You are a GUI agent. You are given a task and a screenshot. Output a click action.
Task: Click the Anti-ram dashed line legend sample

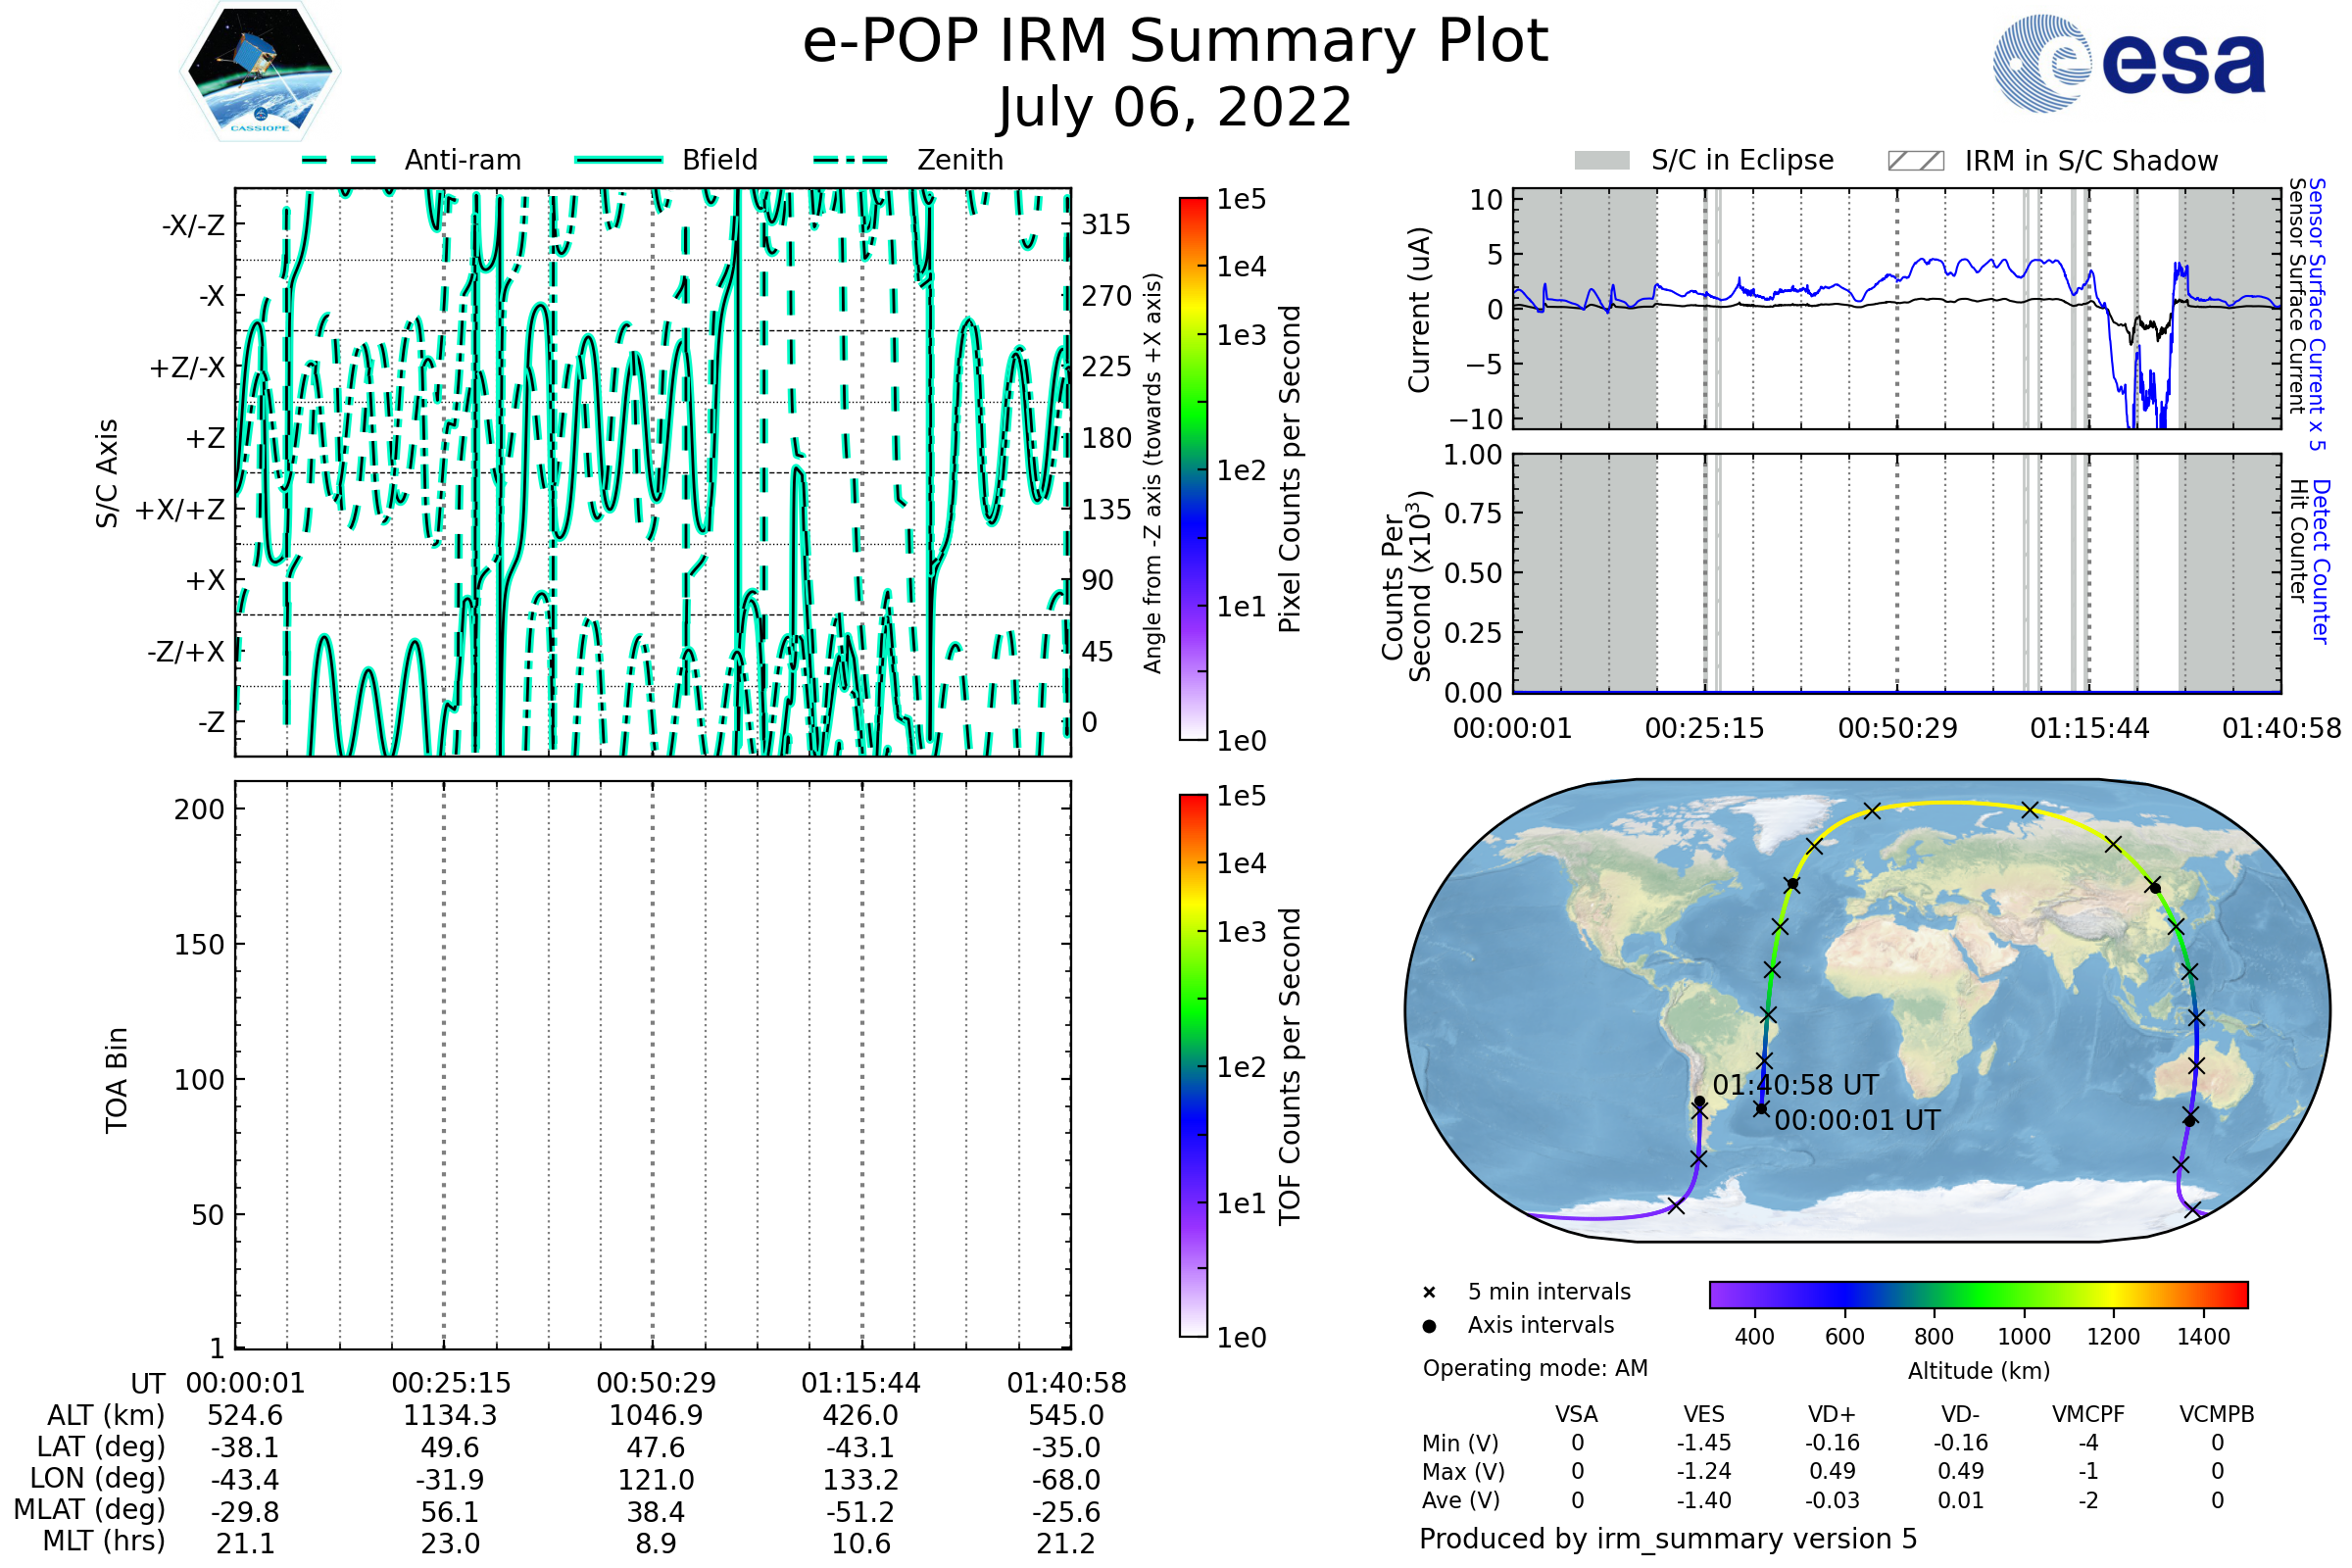(x=339, y=160)
